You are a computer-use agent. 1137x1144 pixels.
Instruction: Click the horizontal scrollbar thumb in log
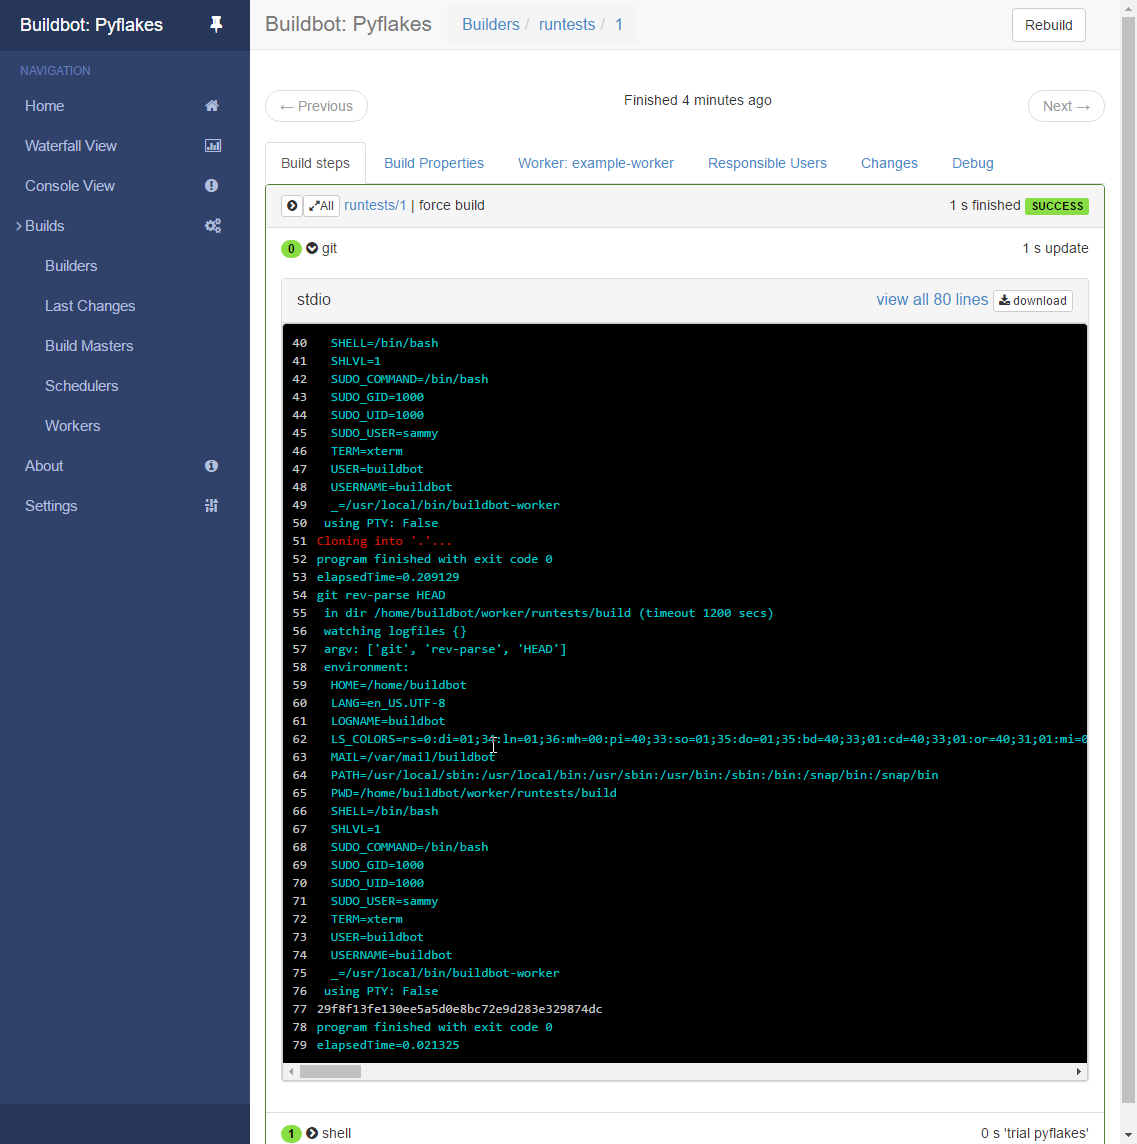coord(331,1072)
